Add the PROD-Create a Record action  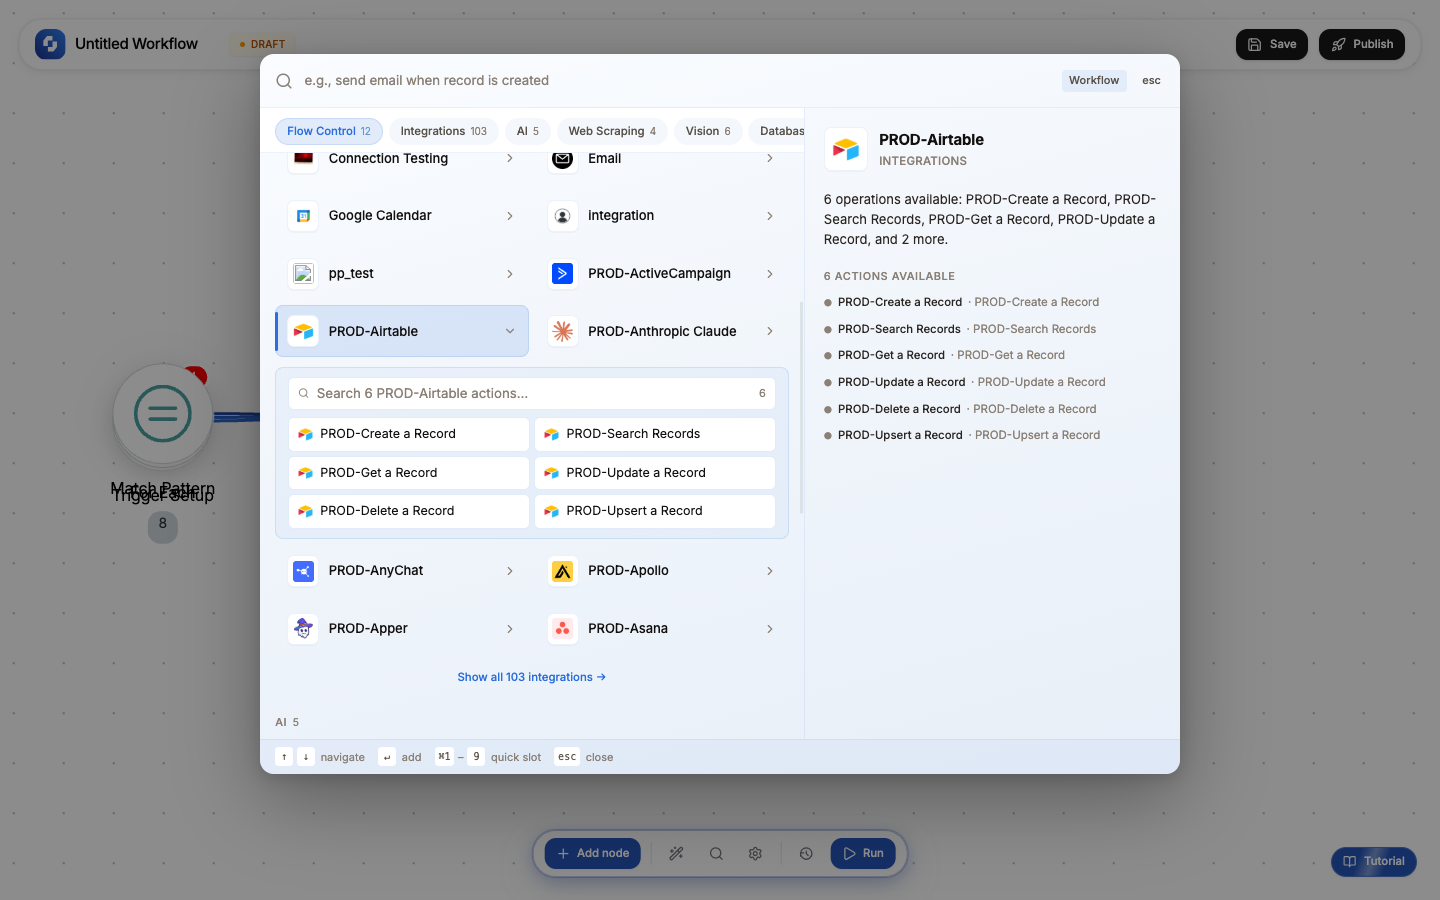click(409, 434)
